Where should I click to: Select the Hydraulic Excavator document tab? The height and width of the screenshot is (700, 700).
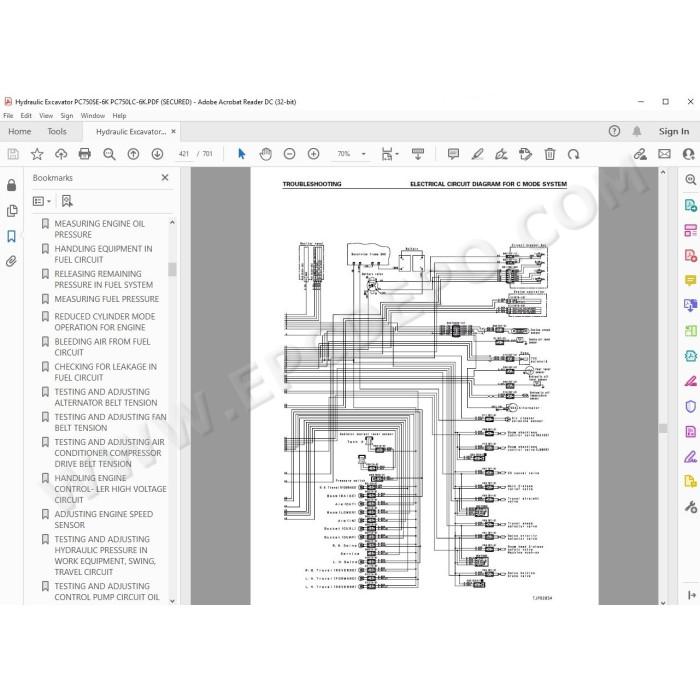pos(131,132)
